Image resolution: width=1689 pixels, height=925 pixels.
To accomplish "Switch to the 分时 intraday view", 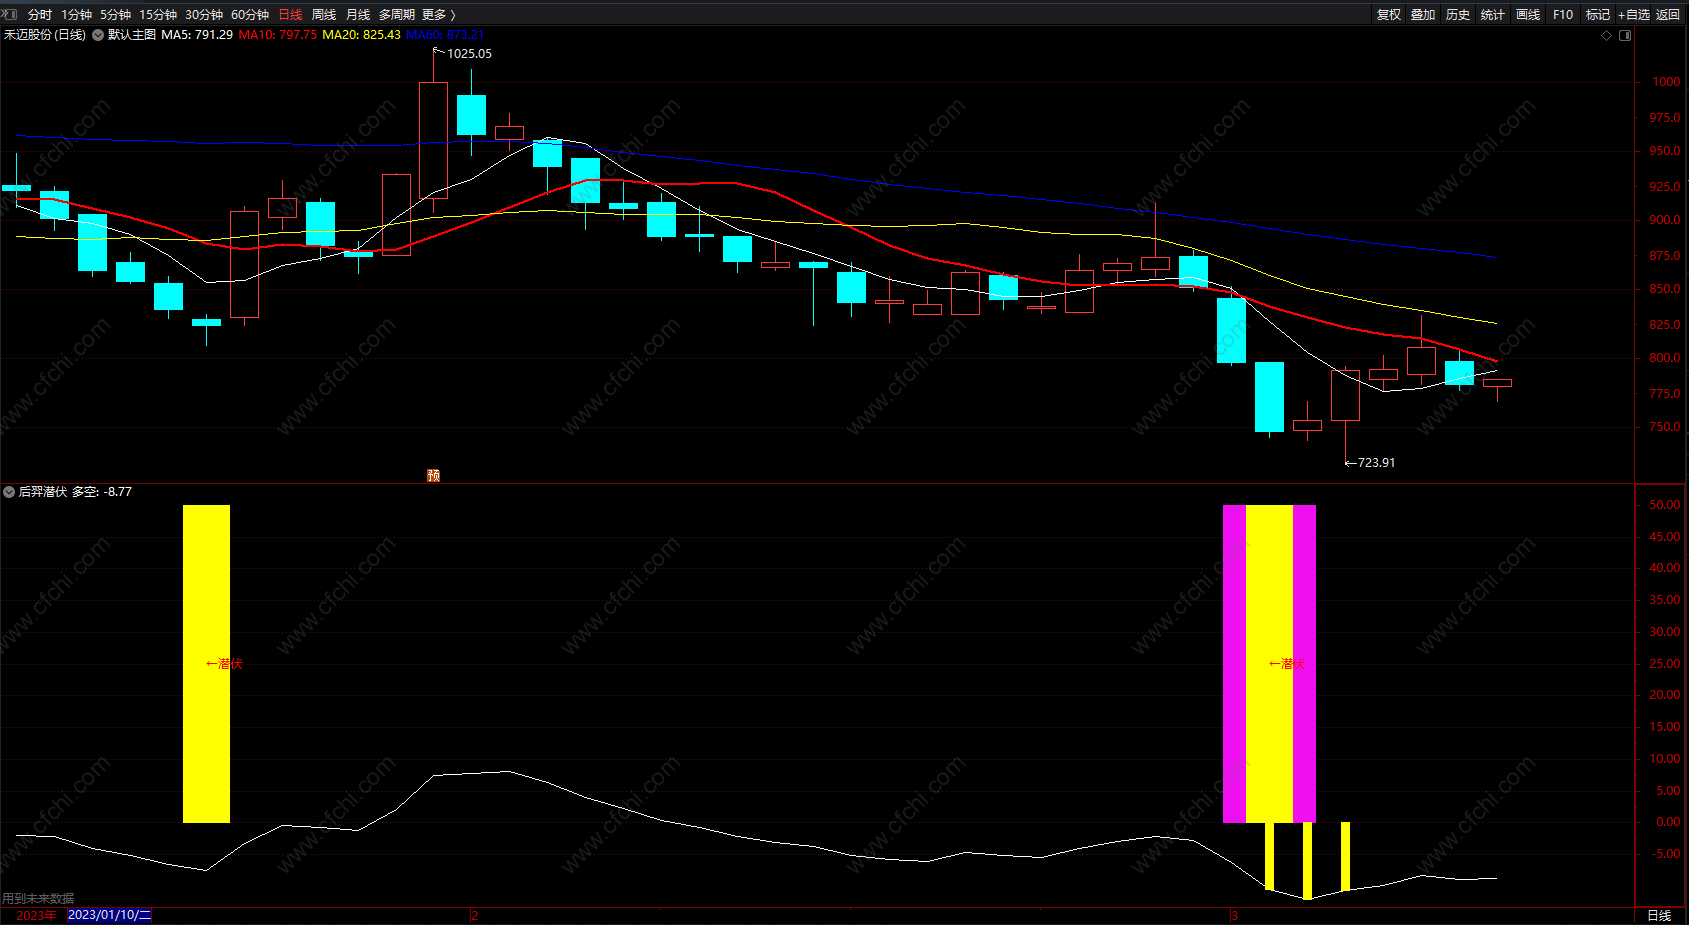I will tap(40, 15).
